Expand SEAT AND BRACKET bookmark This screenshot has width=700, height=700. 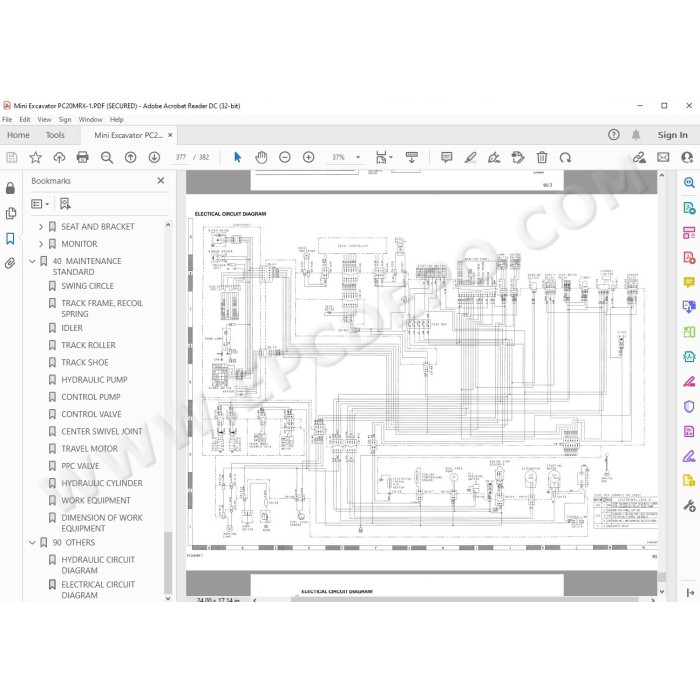click(x=41, y=227)
